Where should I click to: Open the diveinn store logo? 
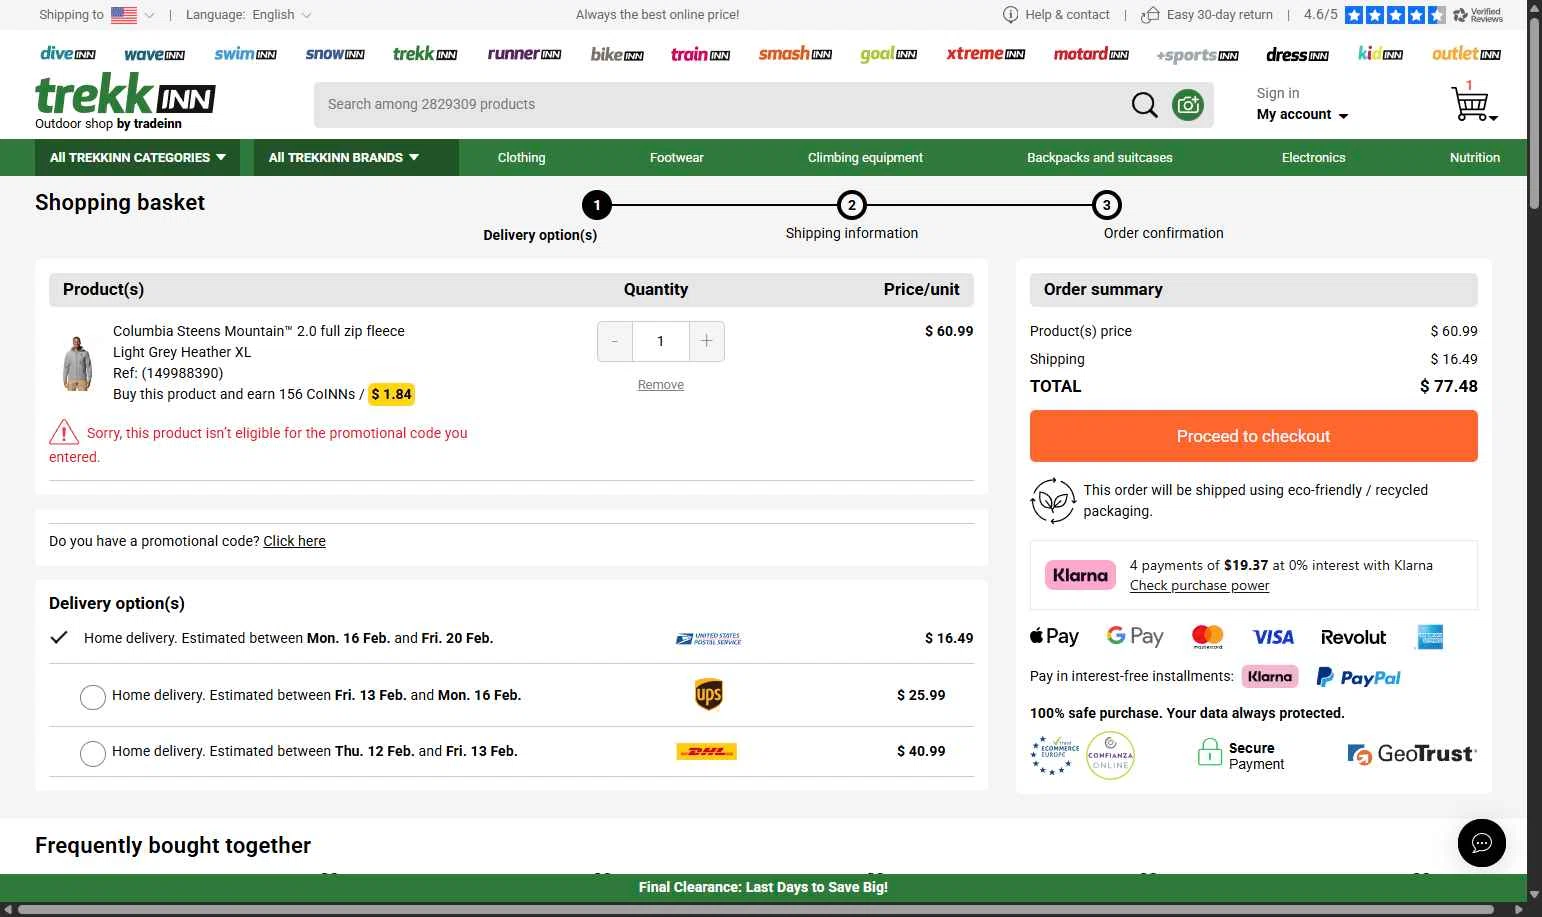tap(68, 54)
